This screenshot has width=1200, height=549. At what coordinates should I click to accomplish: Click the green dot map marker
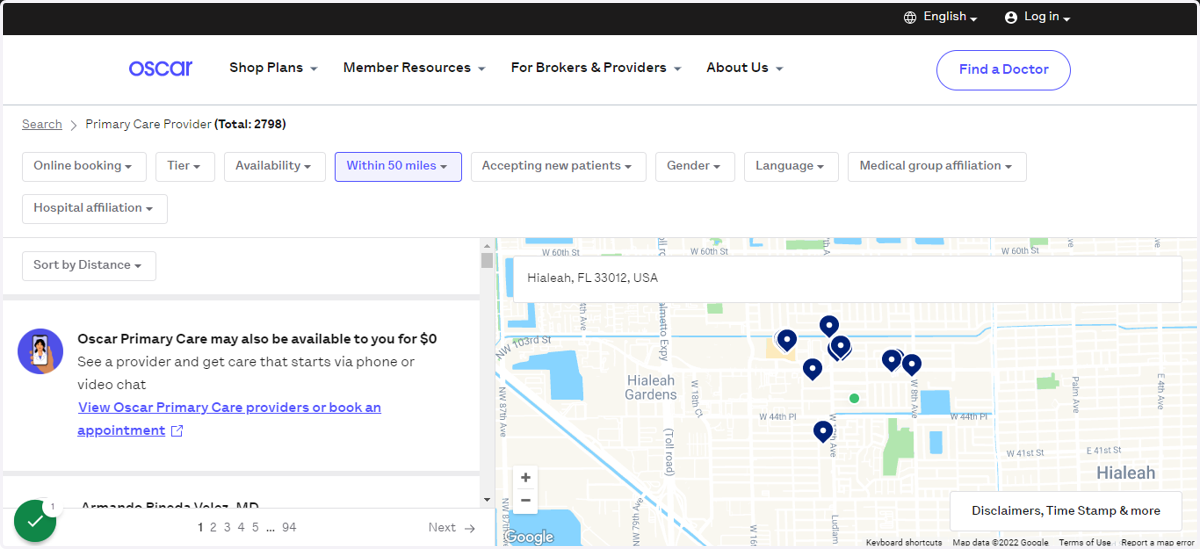854,398
